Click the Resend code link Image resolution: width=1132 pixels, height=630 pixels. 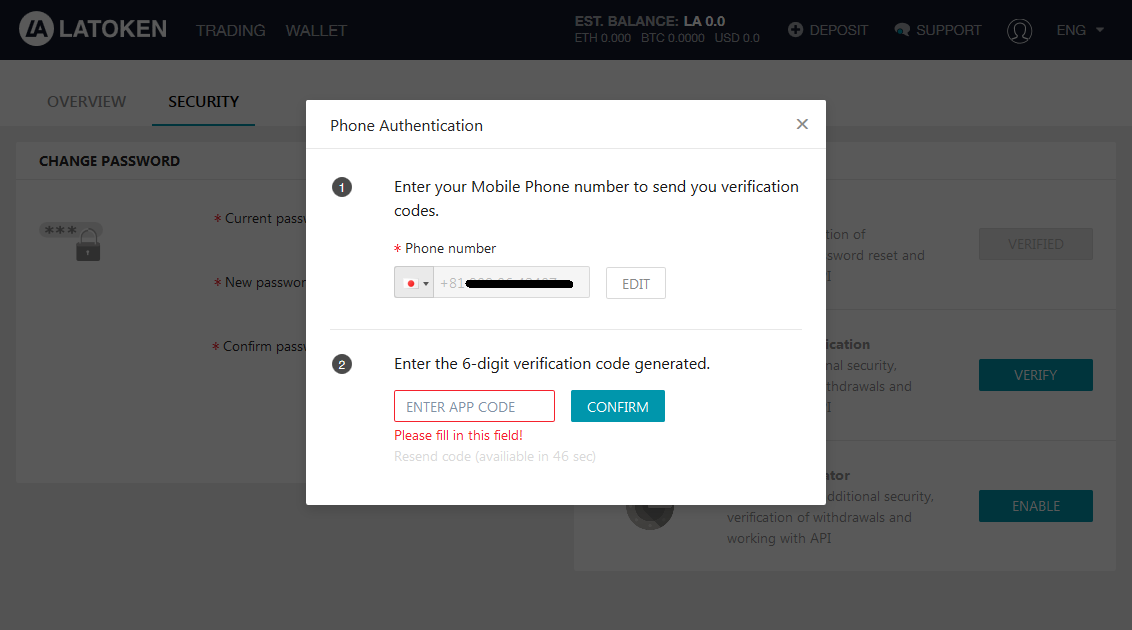click(495, 456)
